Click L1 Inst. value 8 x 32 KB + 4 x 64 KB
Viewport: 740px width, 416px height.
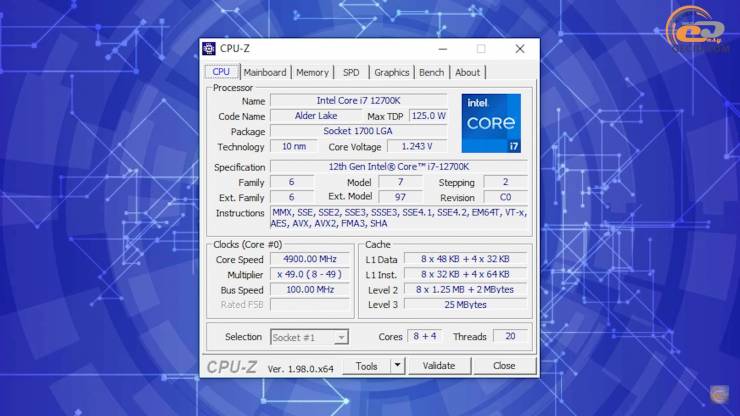pos(465,274)
